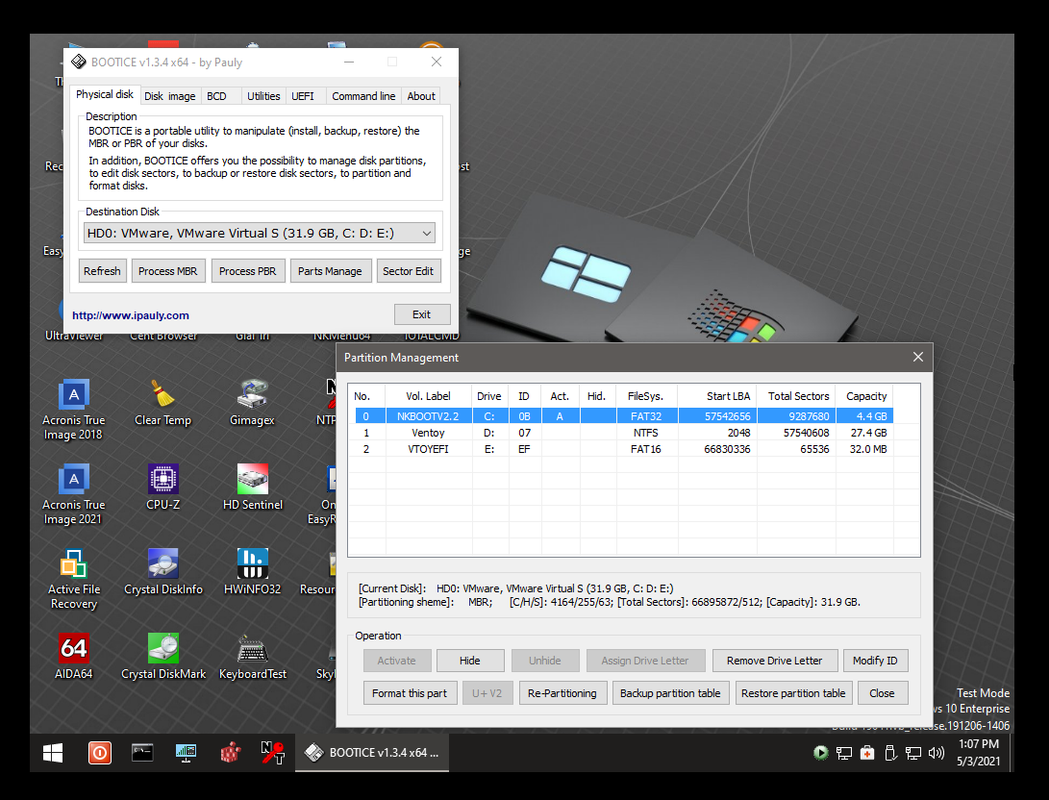Click the Start LBA column header
This screenshot has width=1049, height=800.
tap(717, 396)
